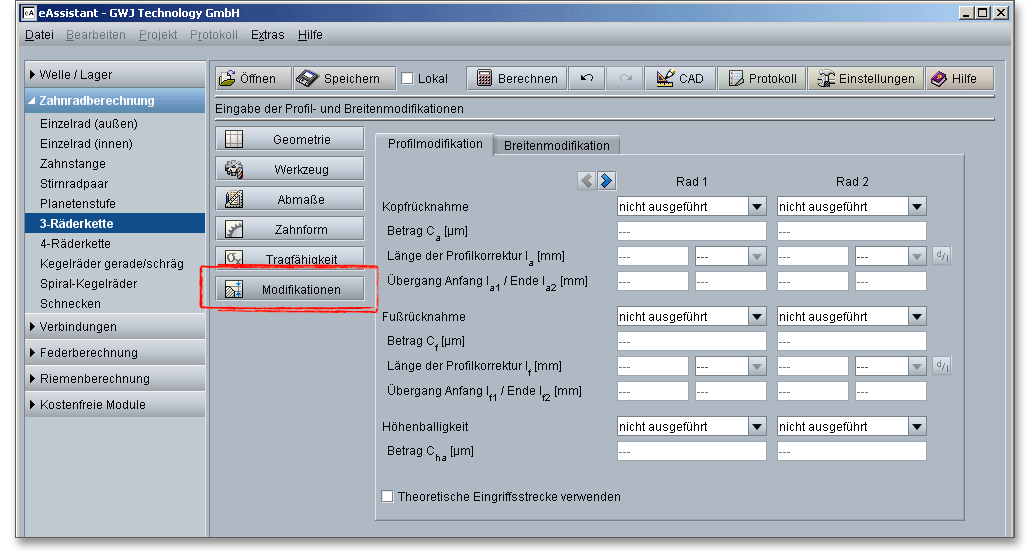Open Fußrücknahme dropdown for Rad 2

[851, 316]
